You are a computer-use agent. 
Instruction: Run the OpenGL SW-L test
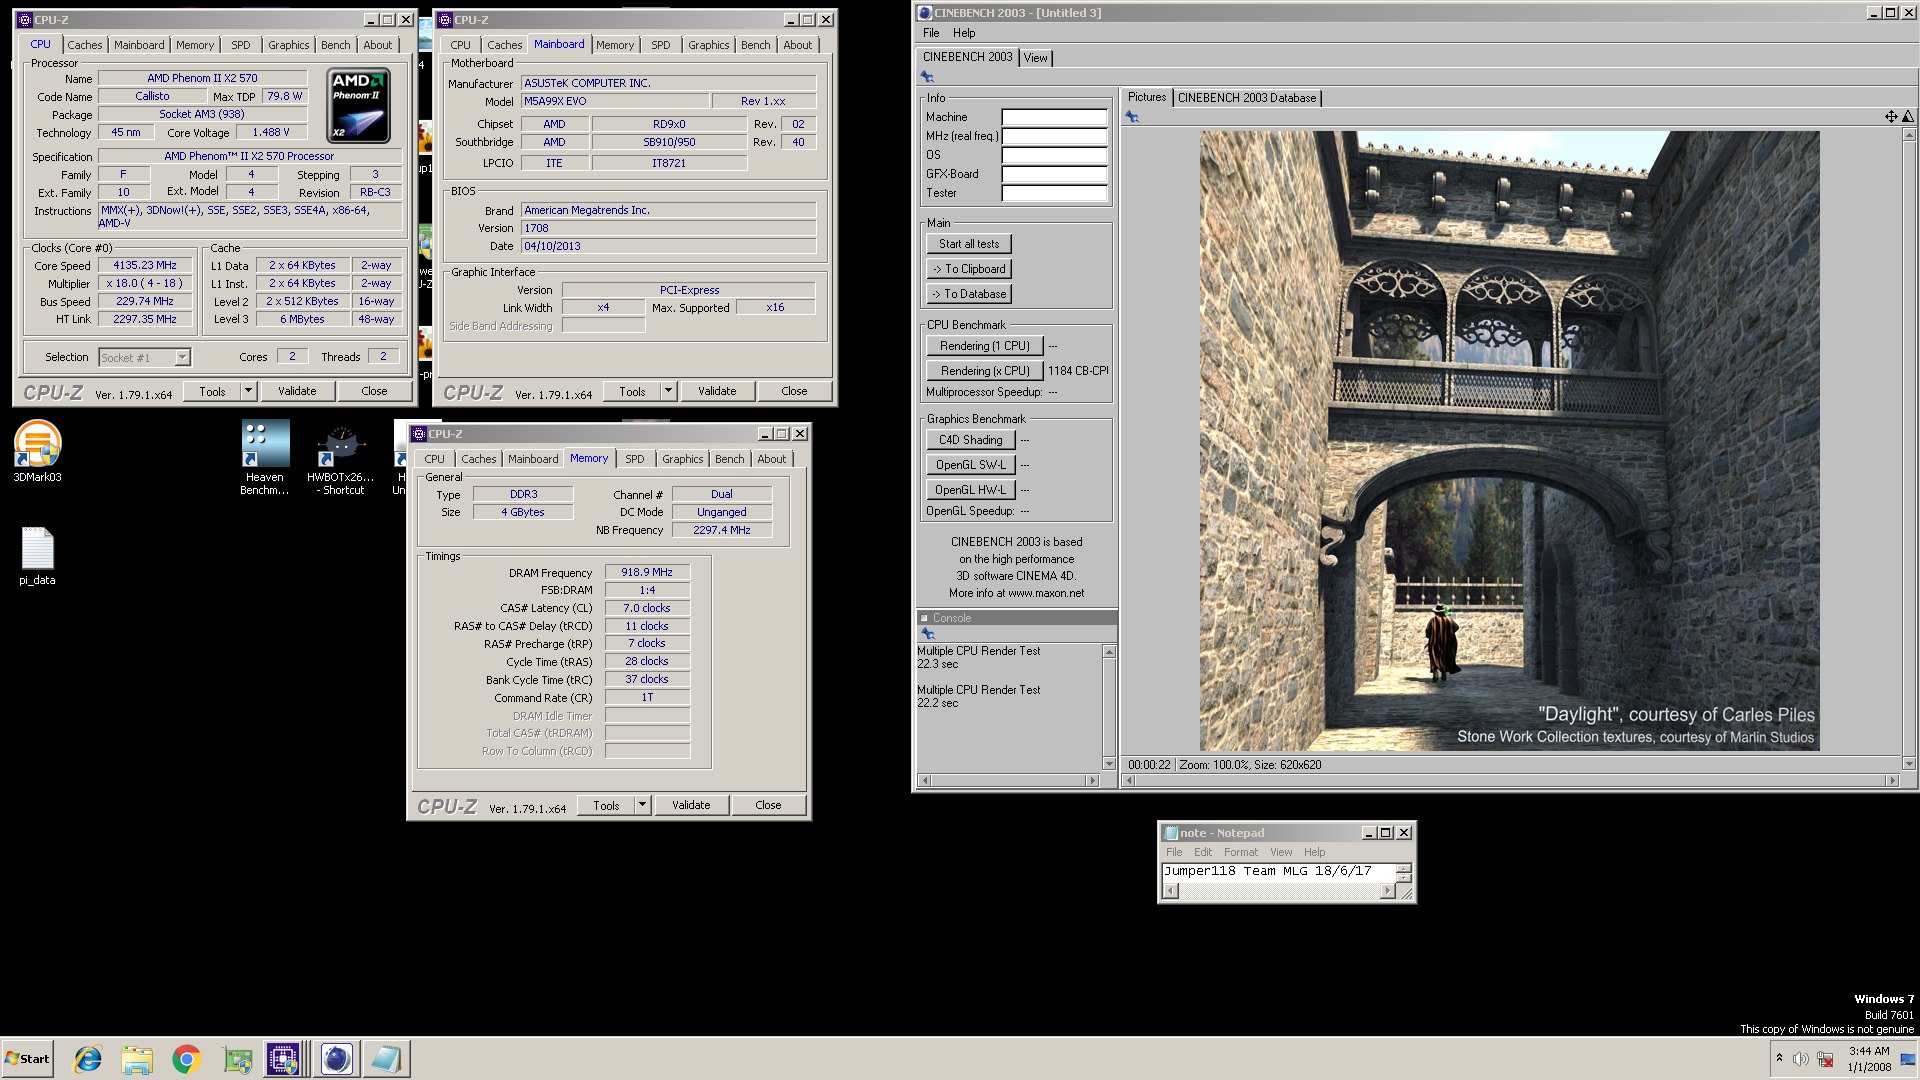coord(971,465)
